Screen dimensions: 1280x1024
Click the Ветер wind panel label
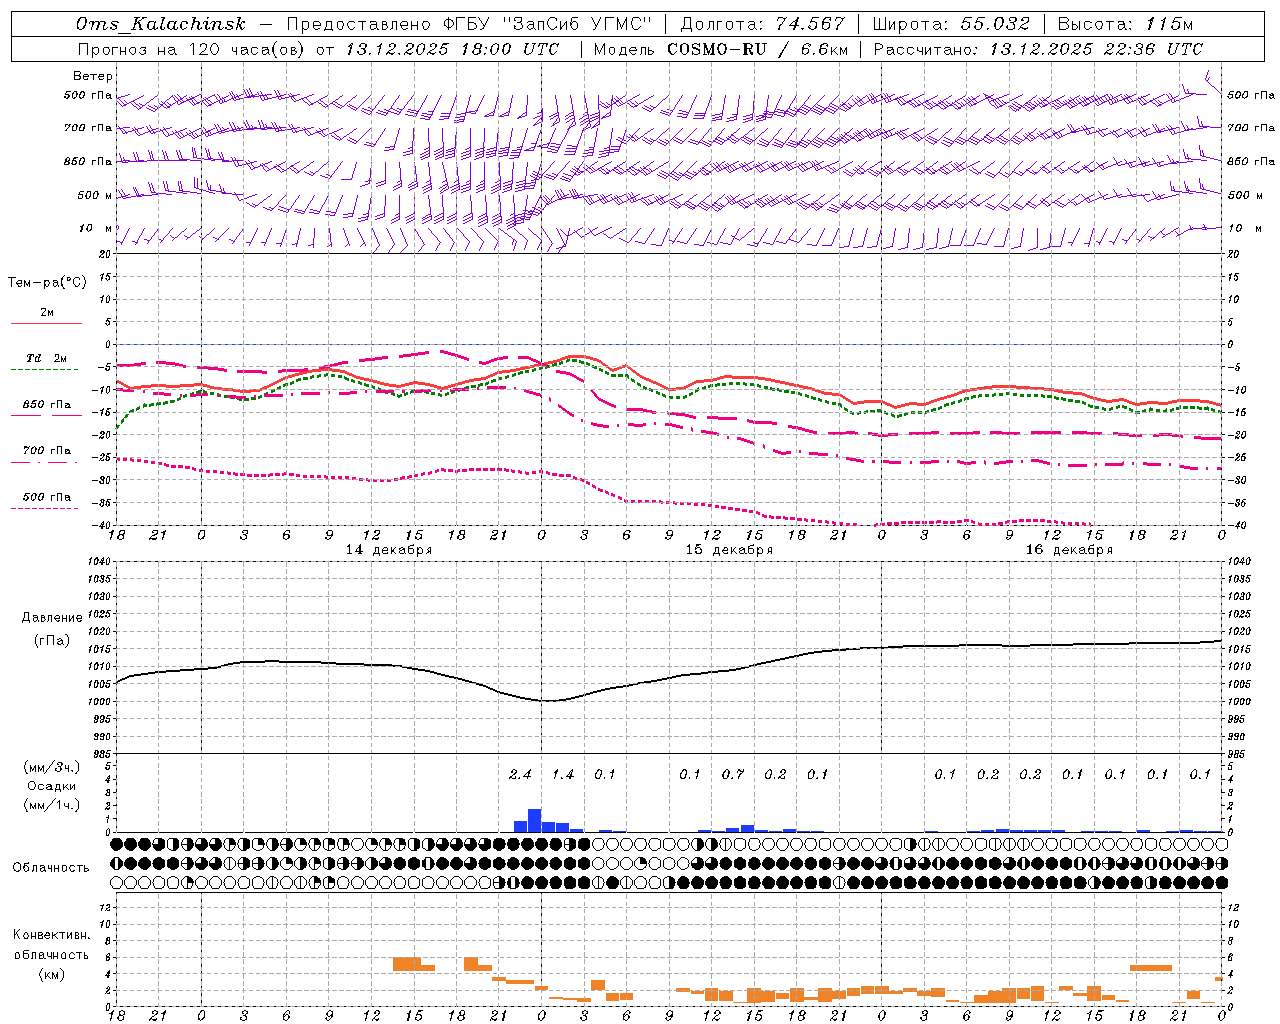(93, 76)
